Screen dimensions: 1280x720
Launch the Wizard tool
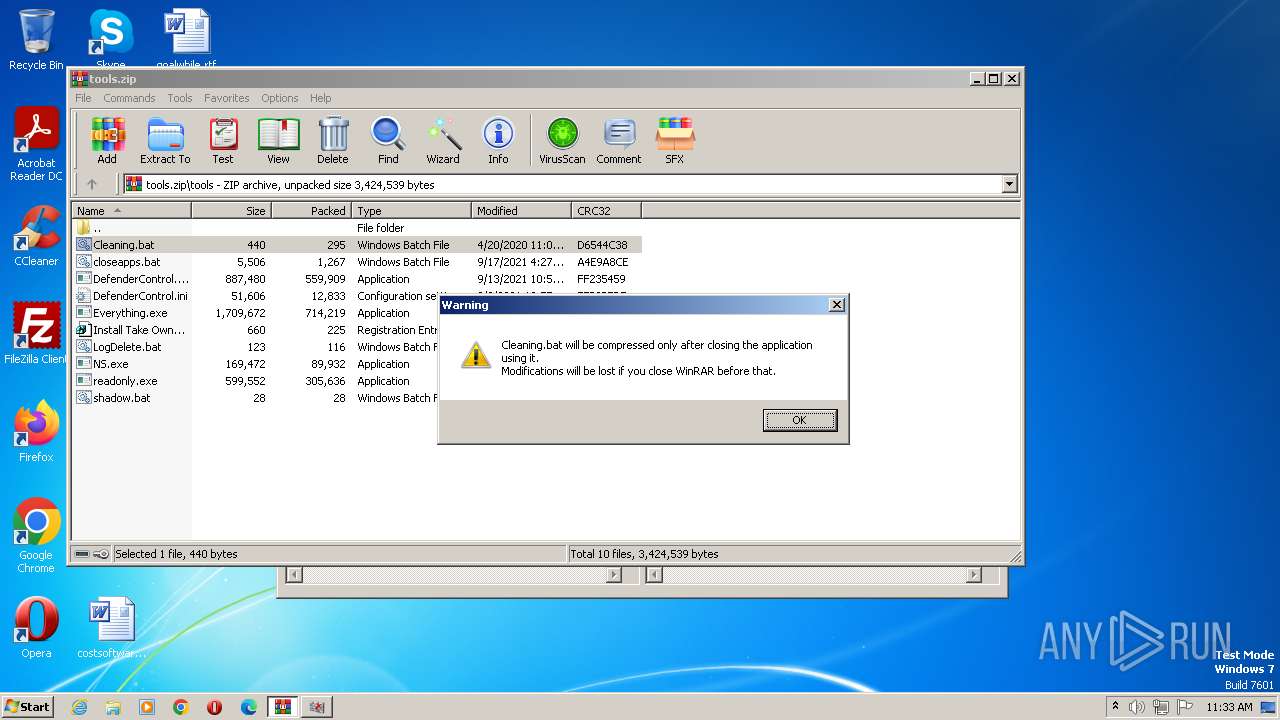tap(443, 141)
